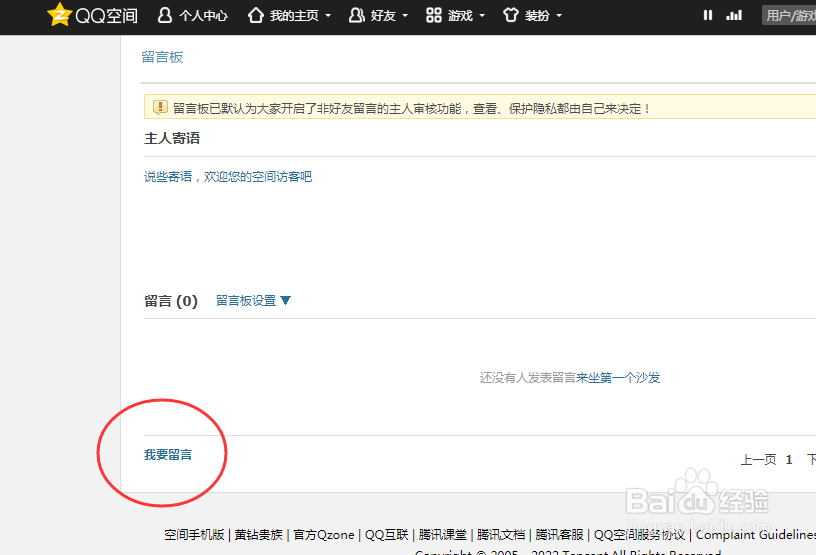Select page 1 in pagination
The width and height of the screenshot is (816, 555).
click(x=789, y=460)
